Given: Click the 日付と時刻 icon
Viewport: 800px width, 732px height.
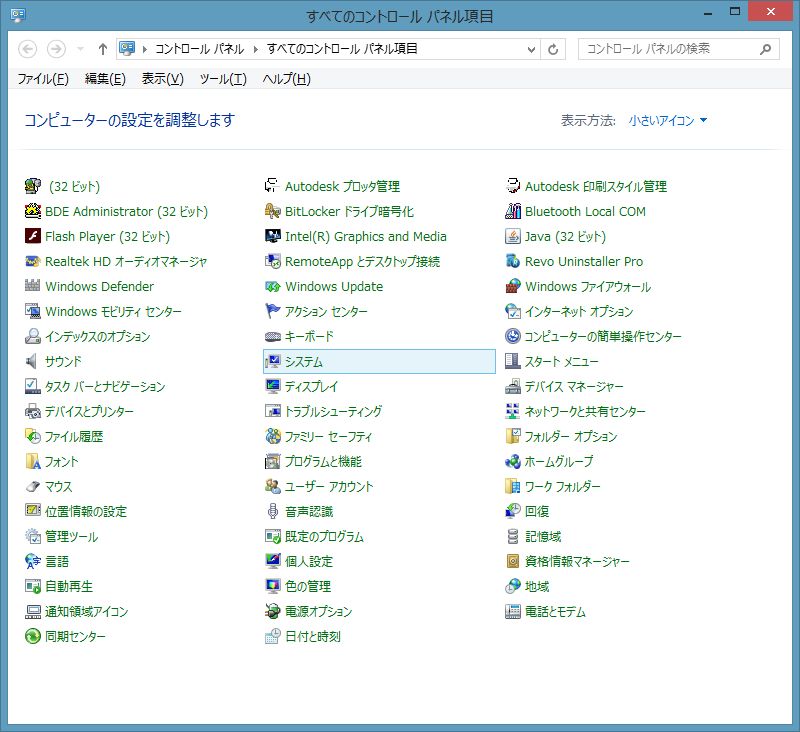Looking at the screenshot, I should (x=273, y=636).
